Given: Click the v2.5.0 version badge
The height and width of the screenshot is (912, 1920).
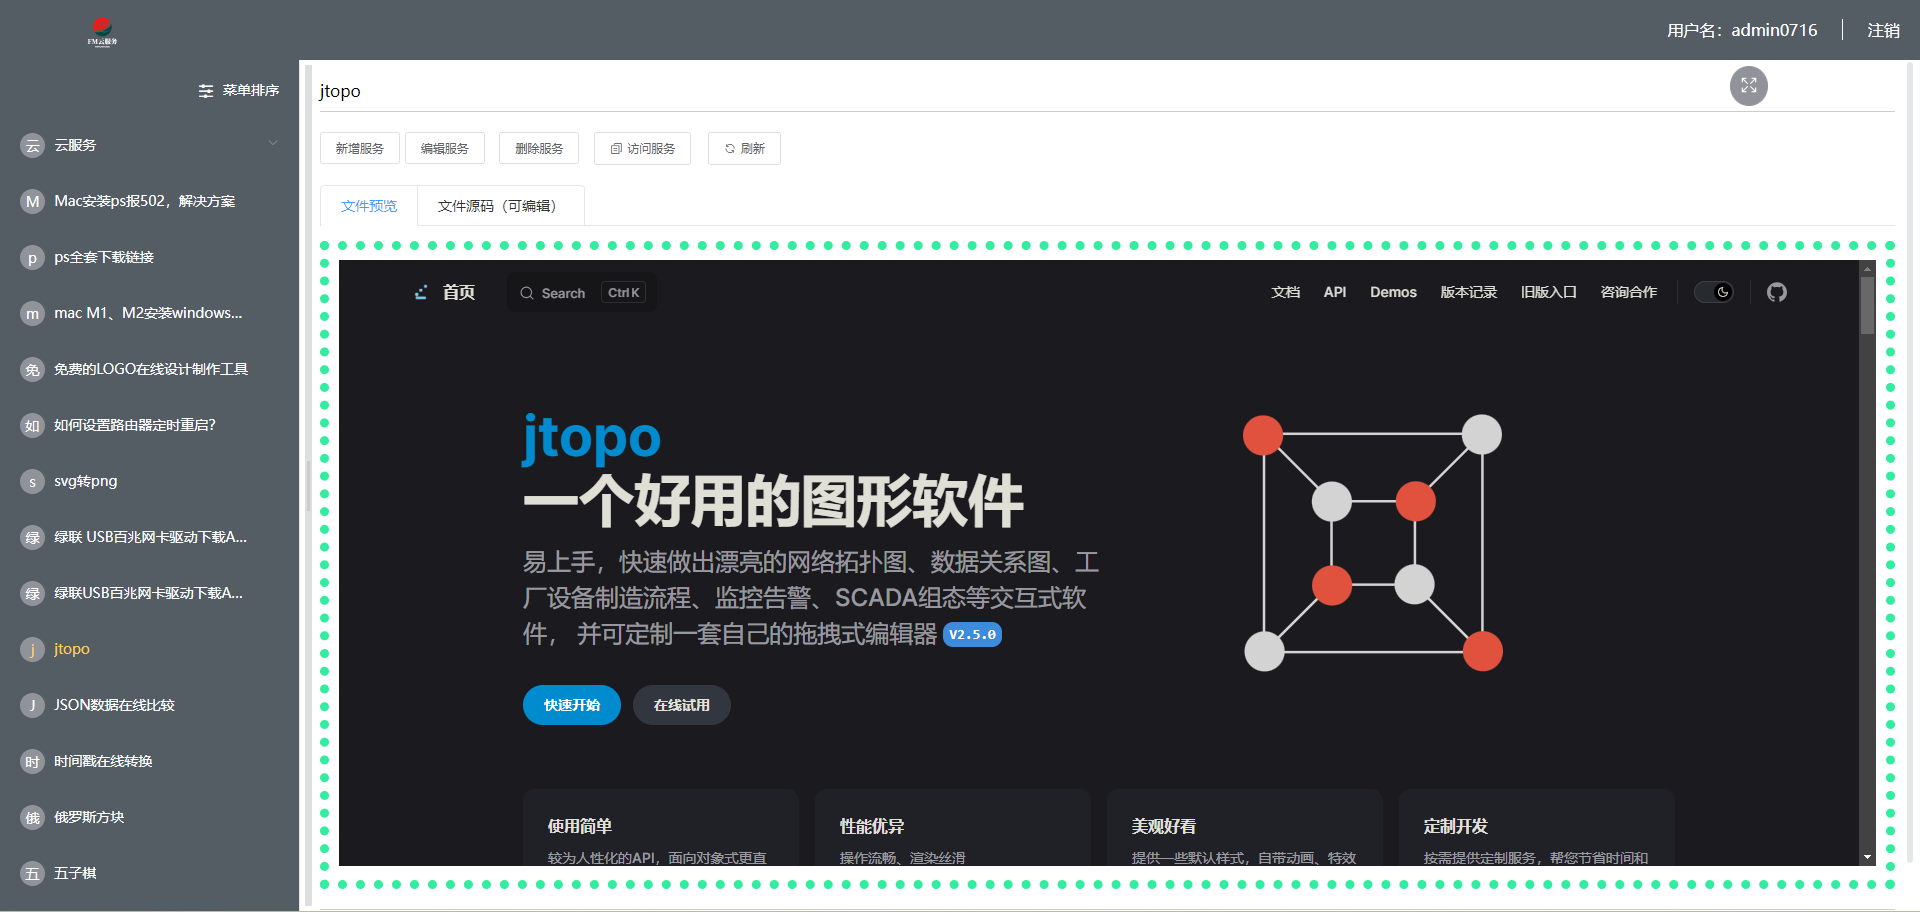Looking at the screenshot, I should (972, 634).
